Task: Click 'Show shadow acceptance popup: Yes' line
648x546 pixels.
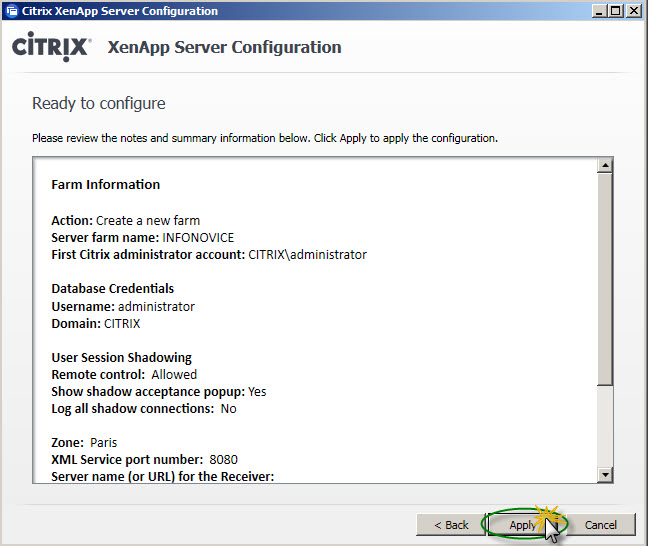Action: pyautogui.click(x=159, y=392)
